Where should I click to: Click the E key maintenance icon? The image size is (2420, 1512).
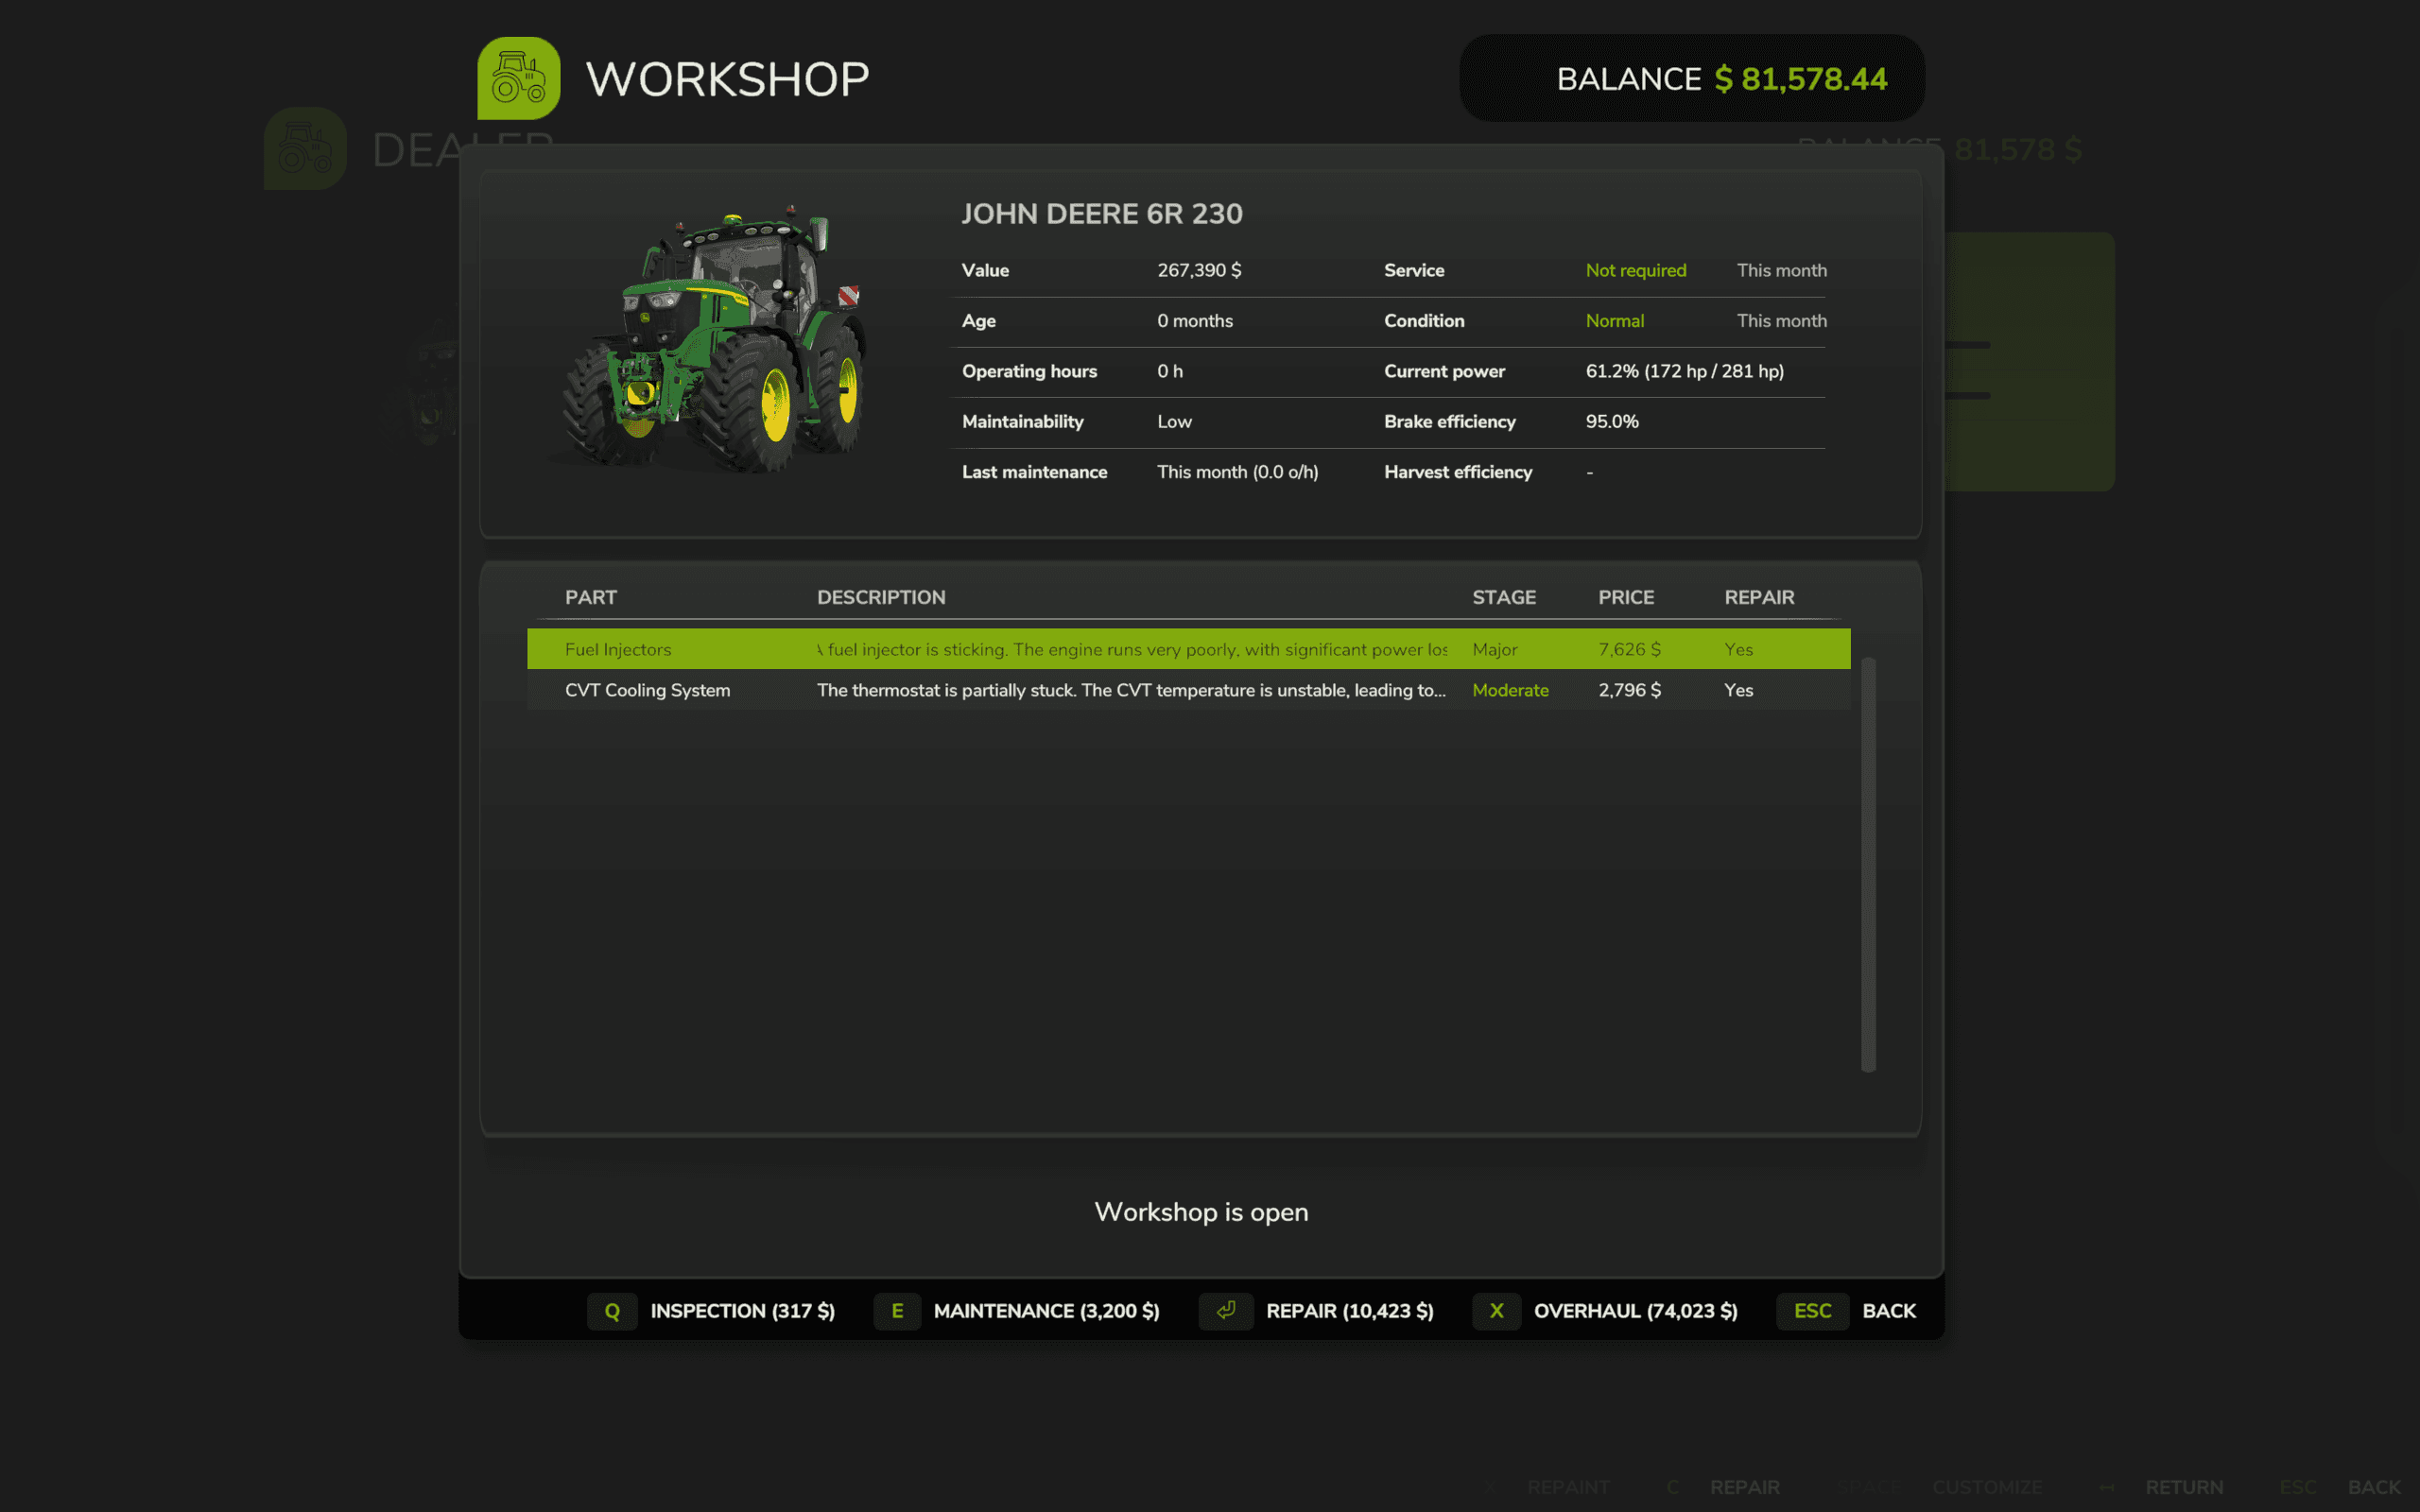click(x=897, y=1311)
